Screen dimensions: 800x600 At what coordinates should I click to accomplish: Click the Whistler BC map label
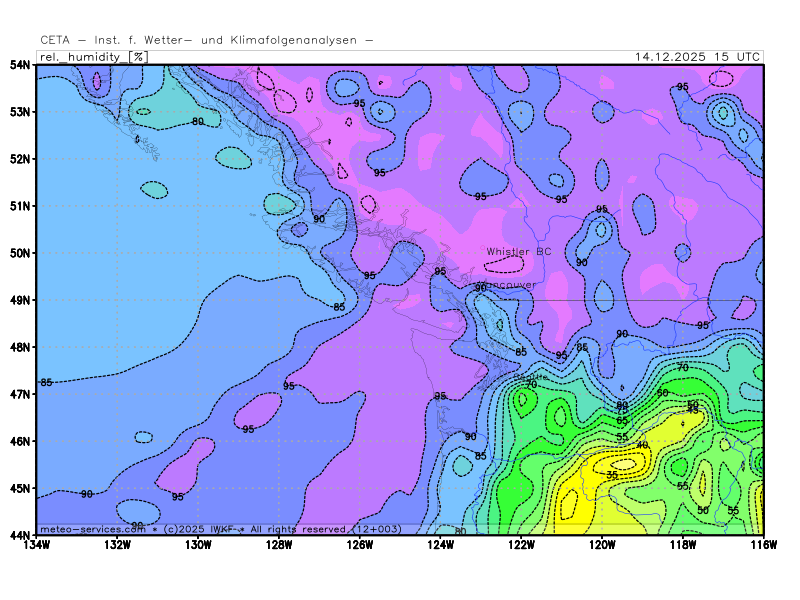pos(518,251)
